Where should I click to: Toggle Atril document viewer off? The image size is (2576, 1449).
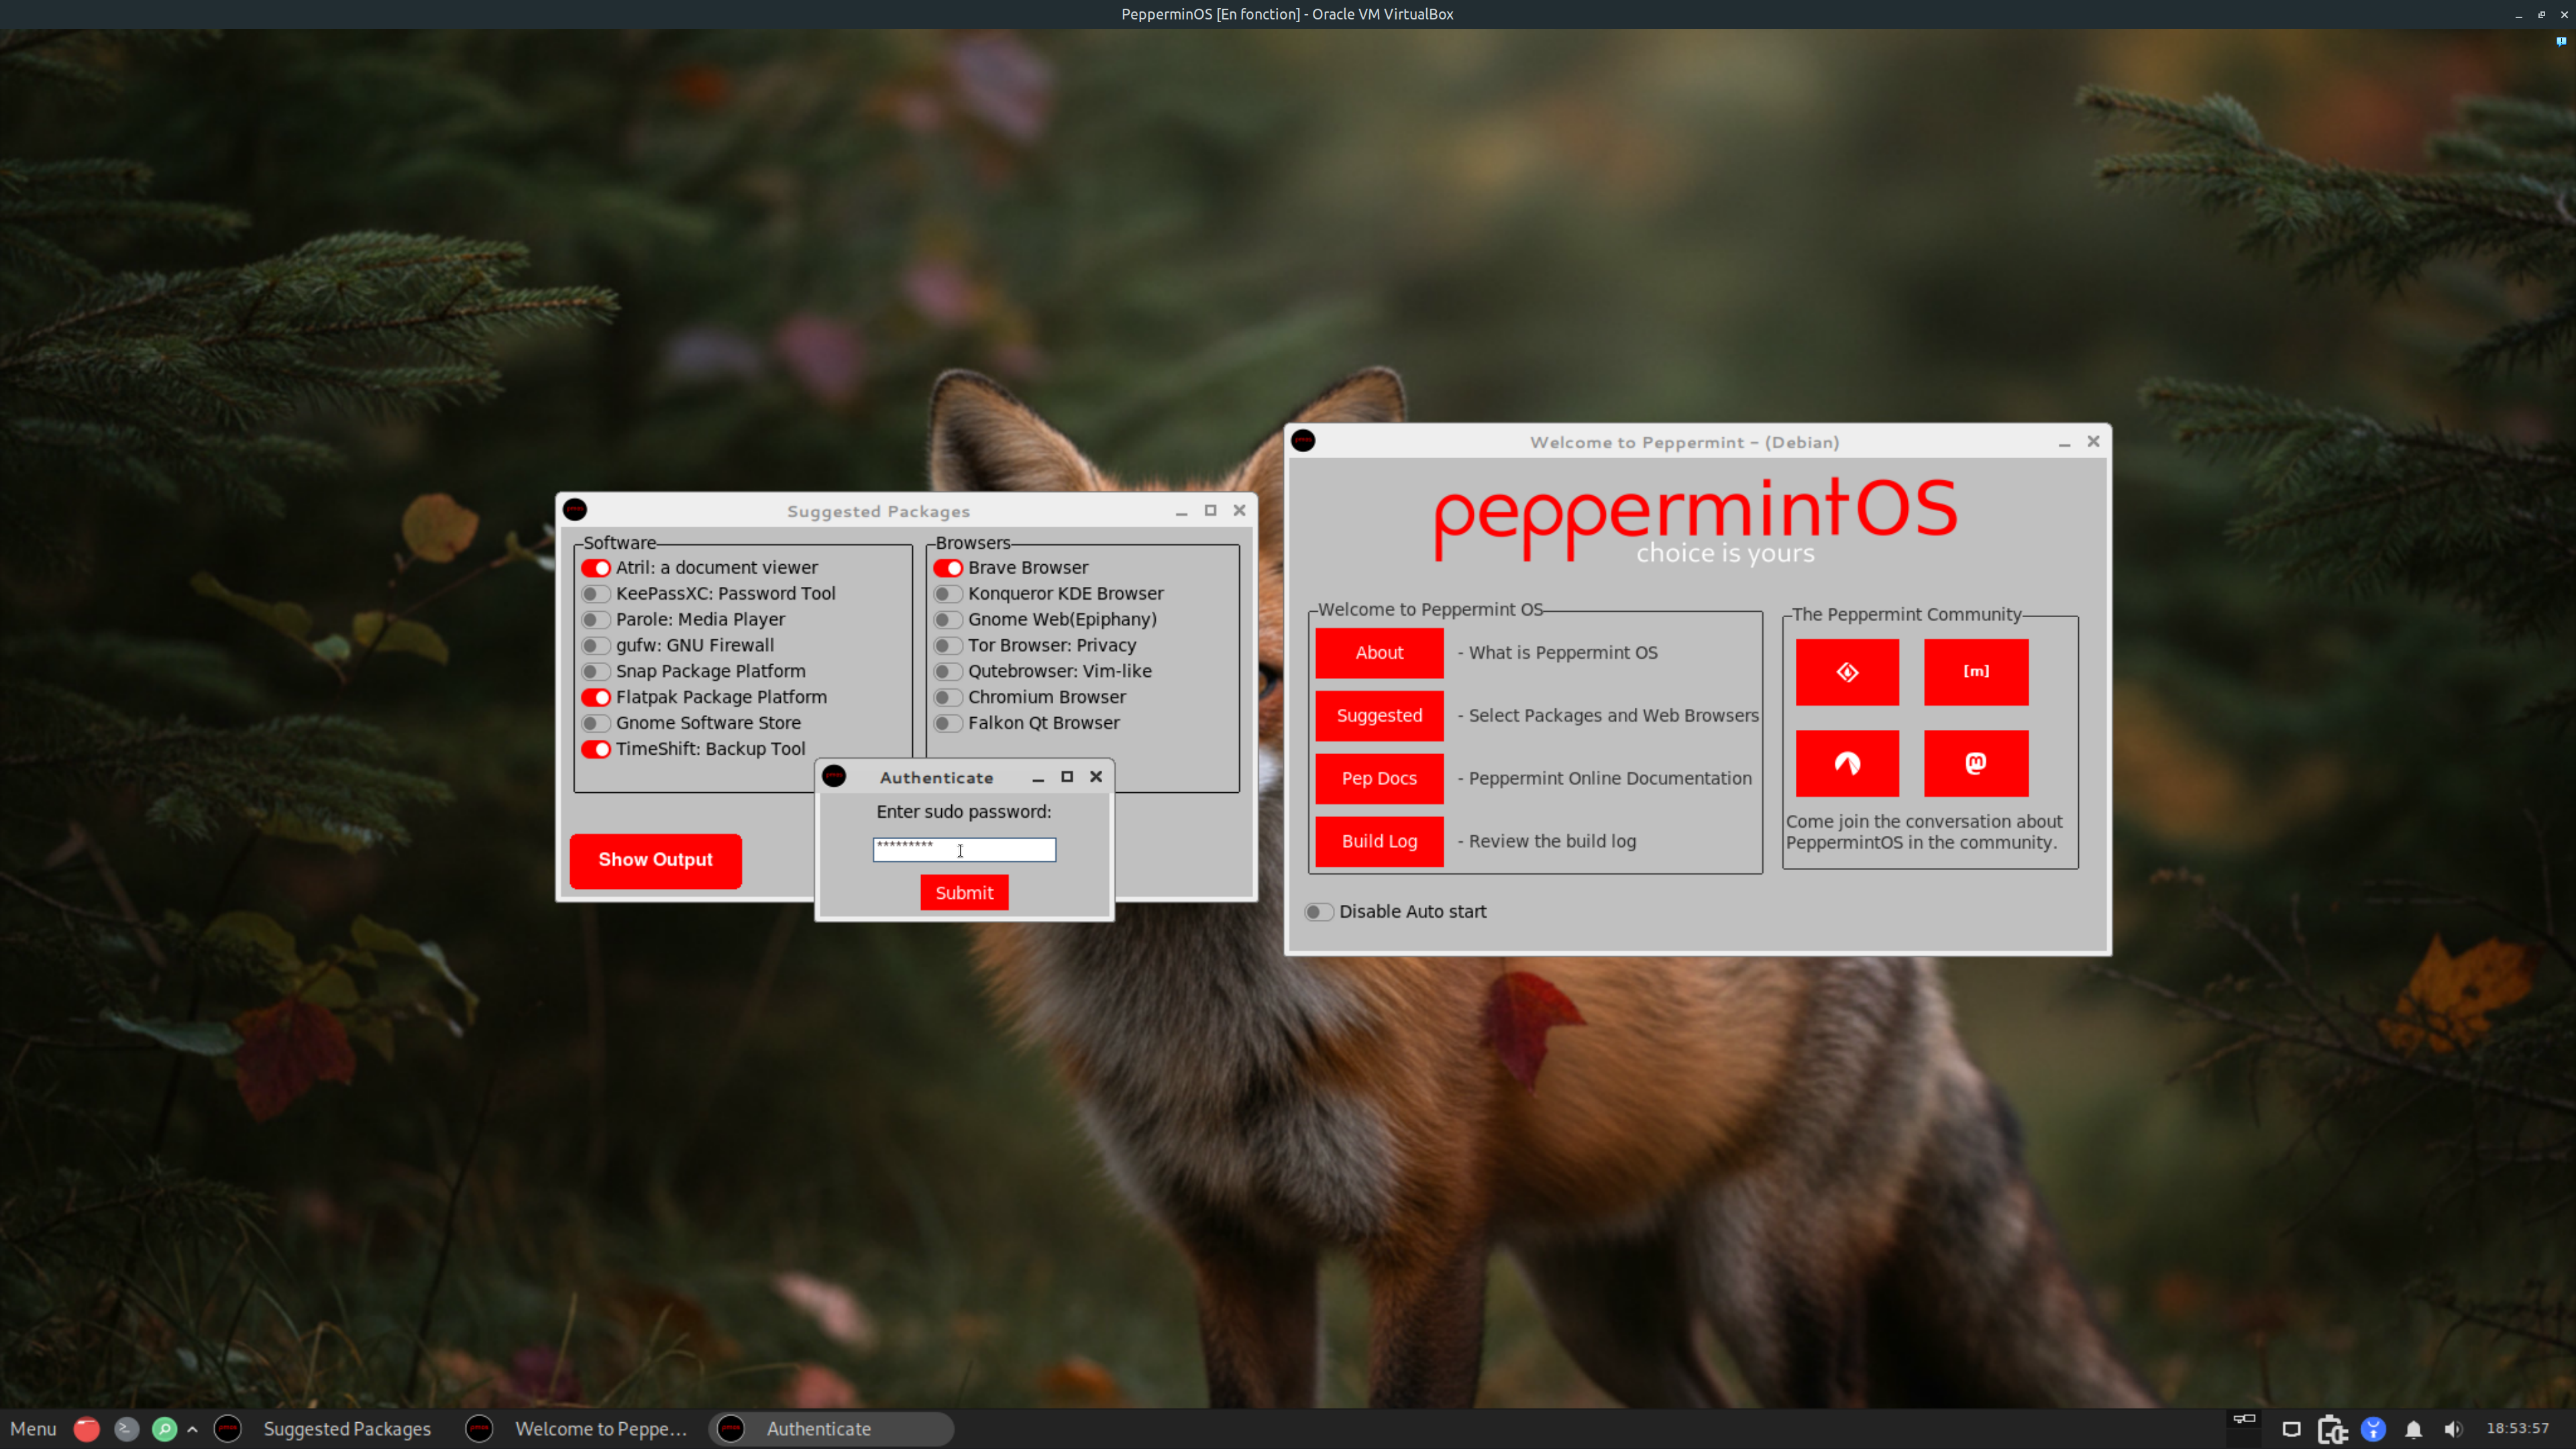pyautogui.click(x=596, y=568)
